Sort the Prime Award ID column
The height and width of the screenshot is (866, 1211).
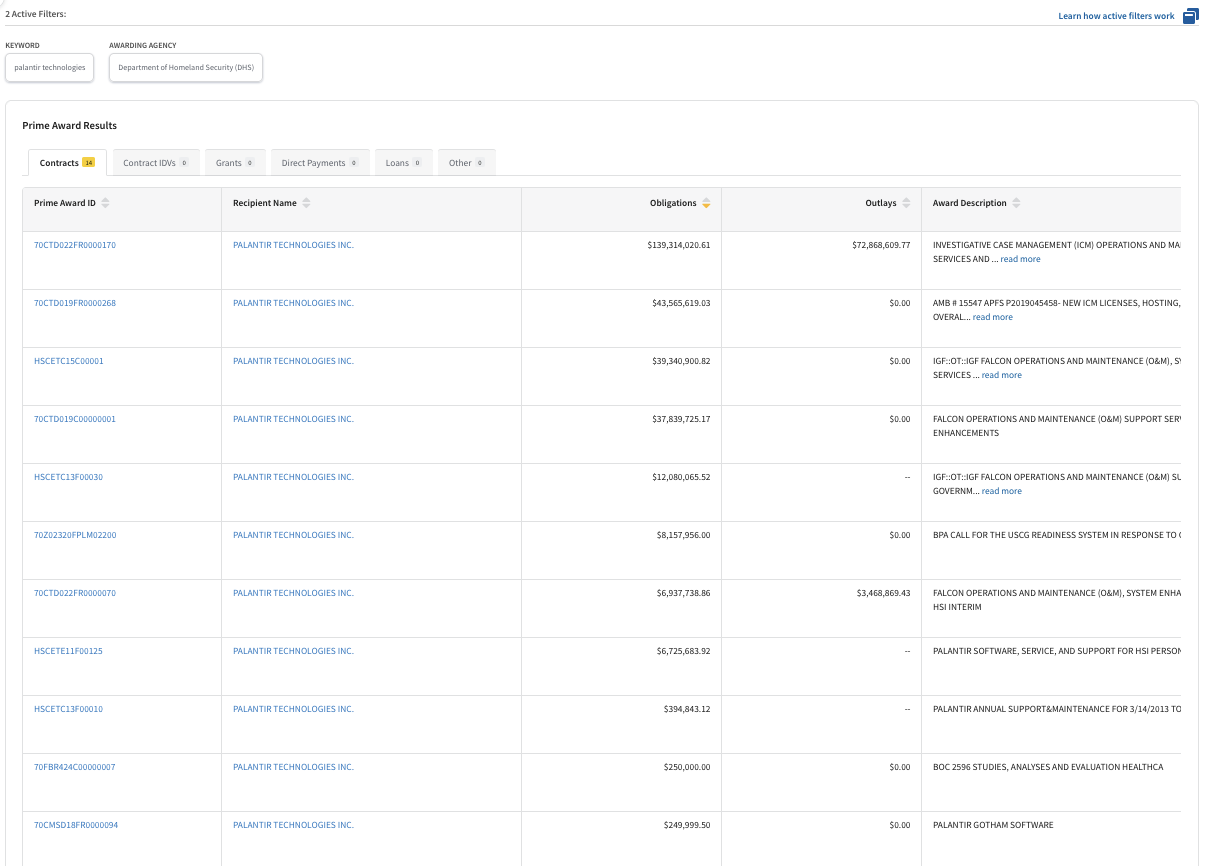(107, 202)
